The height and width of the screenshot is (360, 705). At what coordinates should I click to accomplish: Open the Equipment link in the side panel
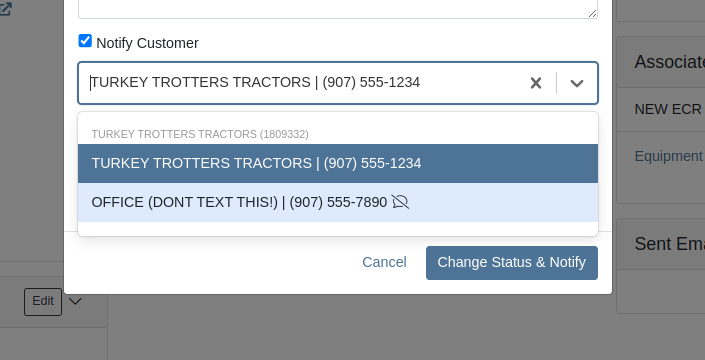pos(669,156)
